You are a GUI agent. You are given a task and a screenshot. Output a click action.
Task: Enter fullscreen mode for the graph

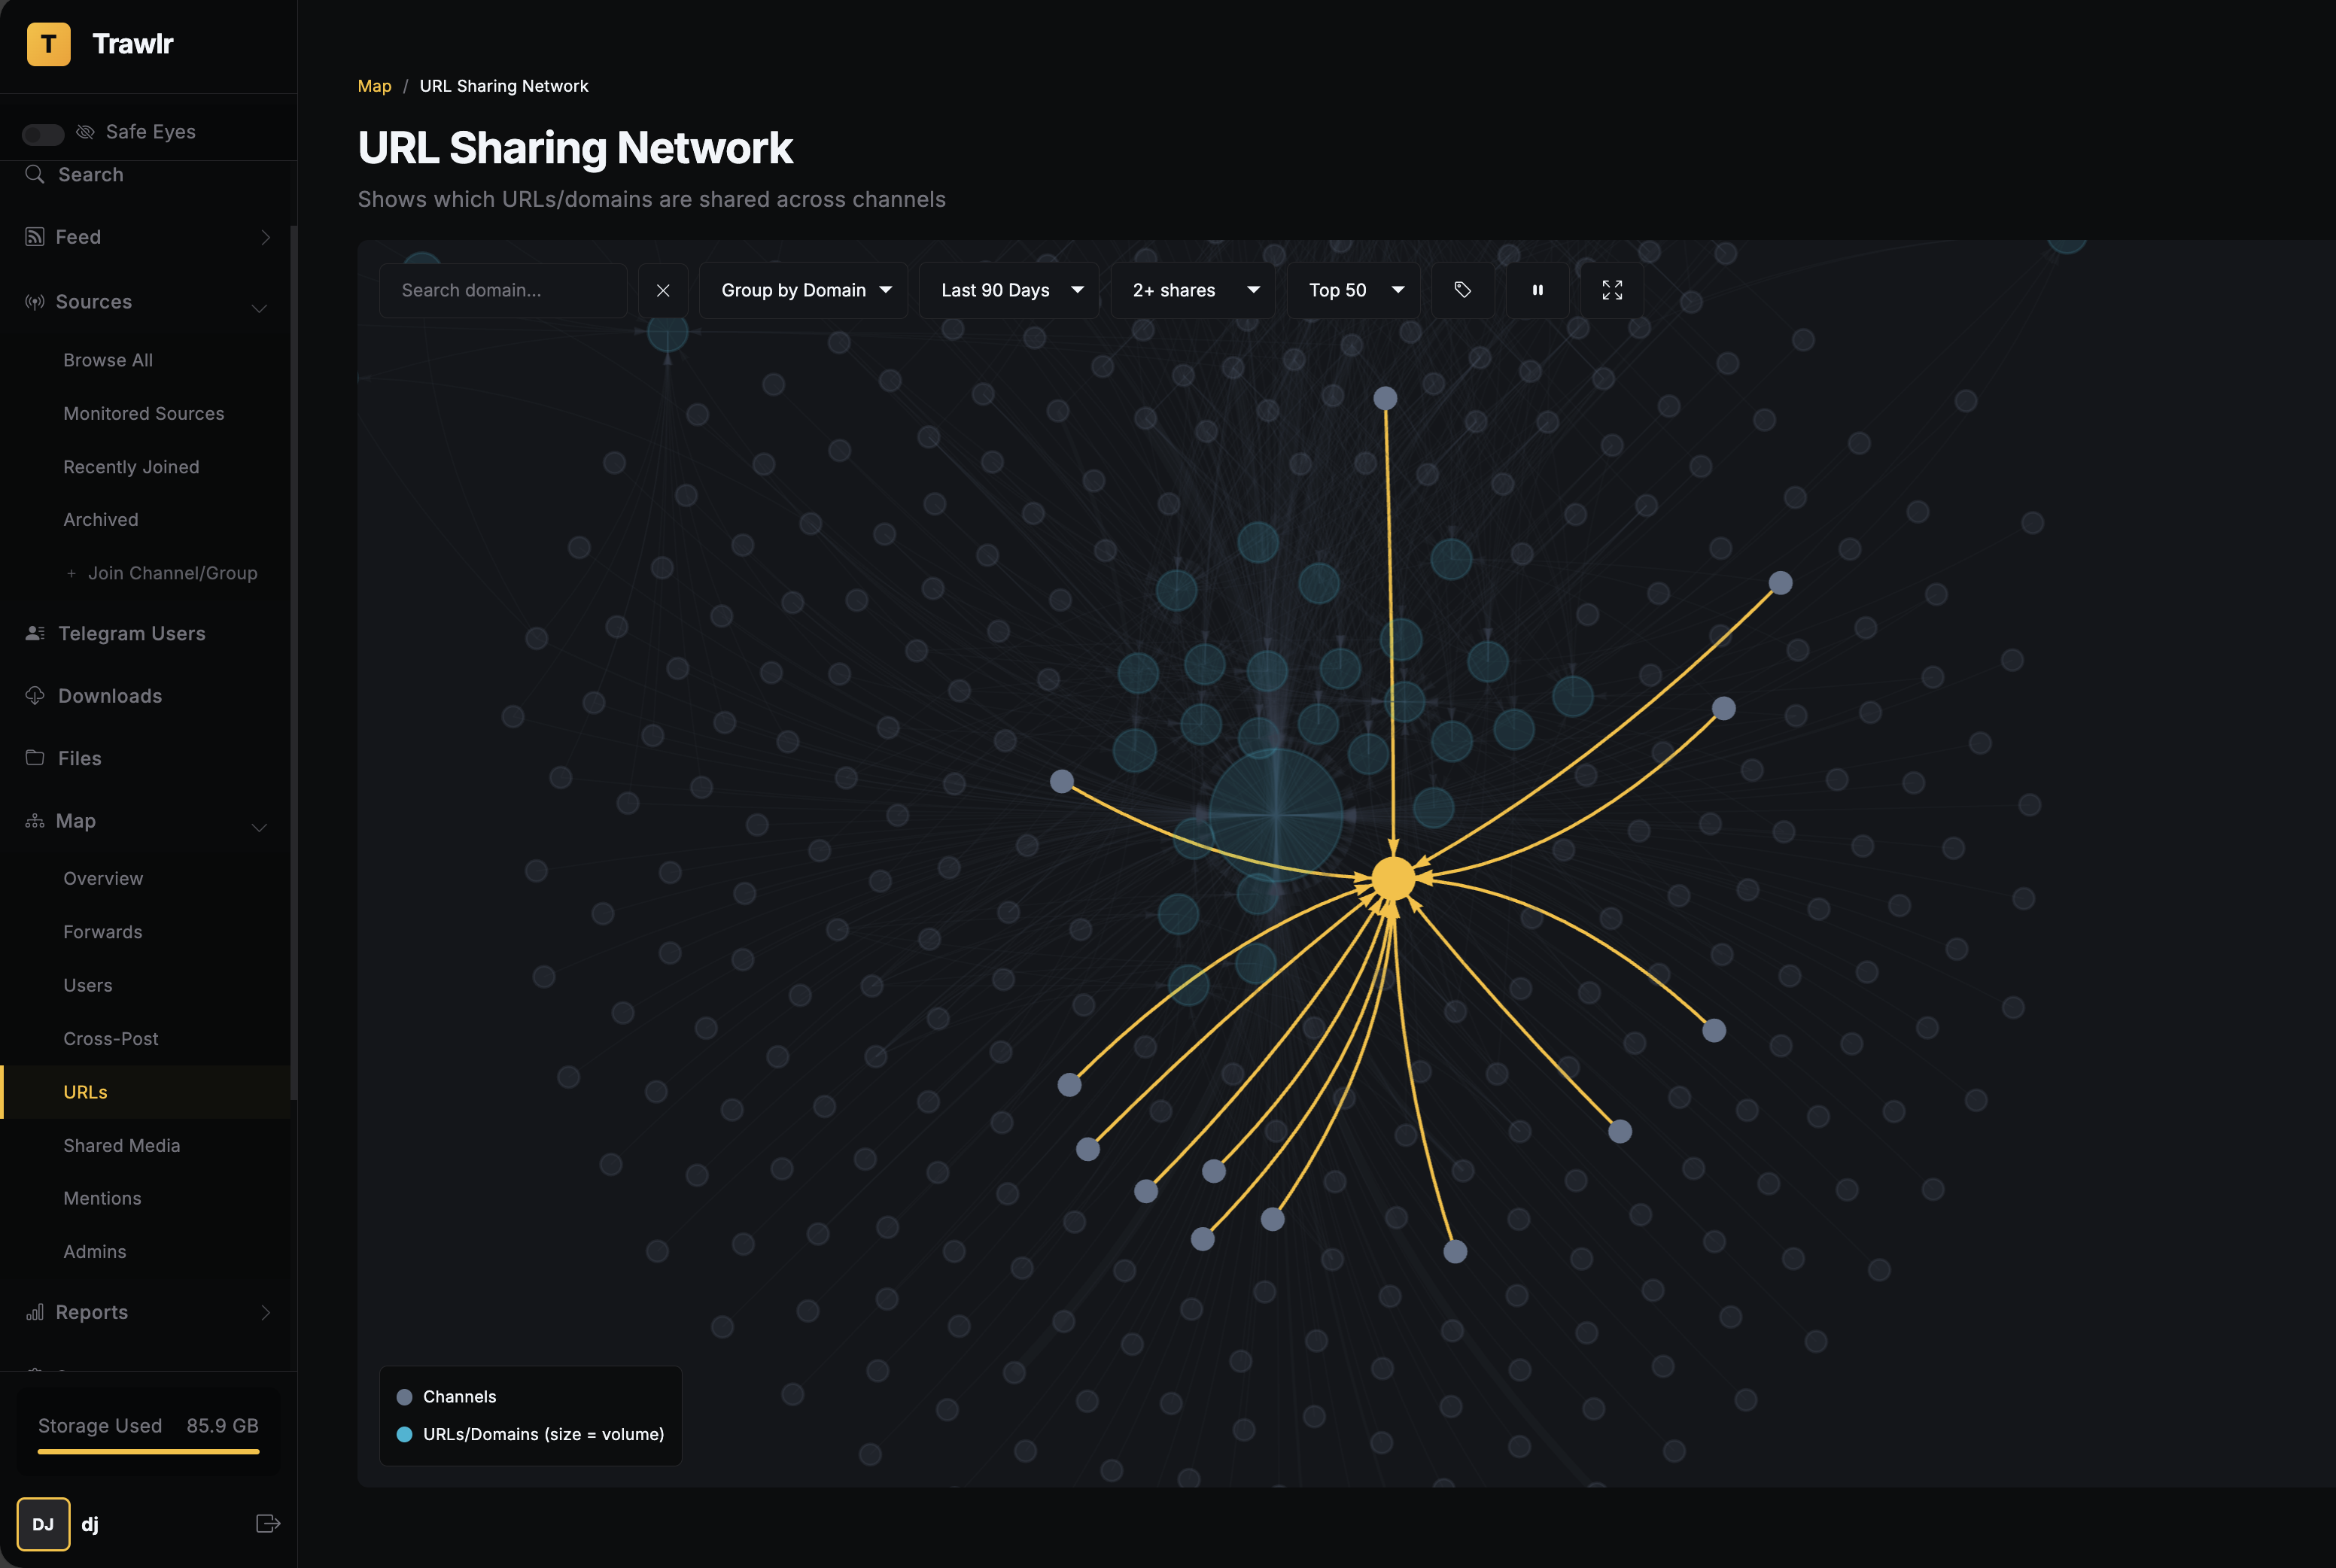[1611, 290]
